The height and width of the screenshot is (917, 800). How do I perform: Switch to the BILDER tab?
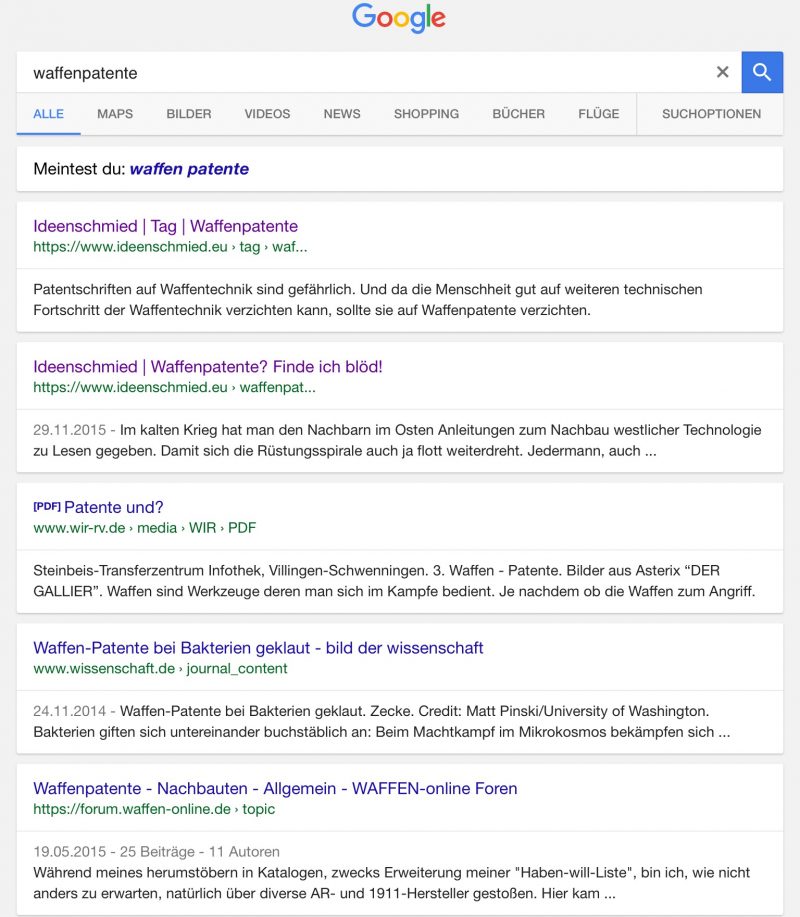[x=189, y=114]
